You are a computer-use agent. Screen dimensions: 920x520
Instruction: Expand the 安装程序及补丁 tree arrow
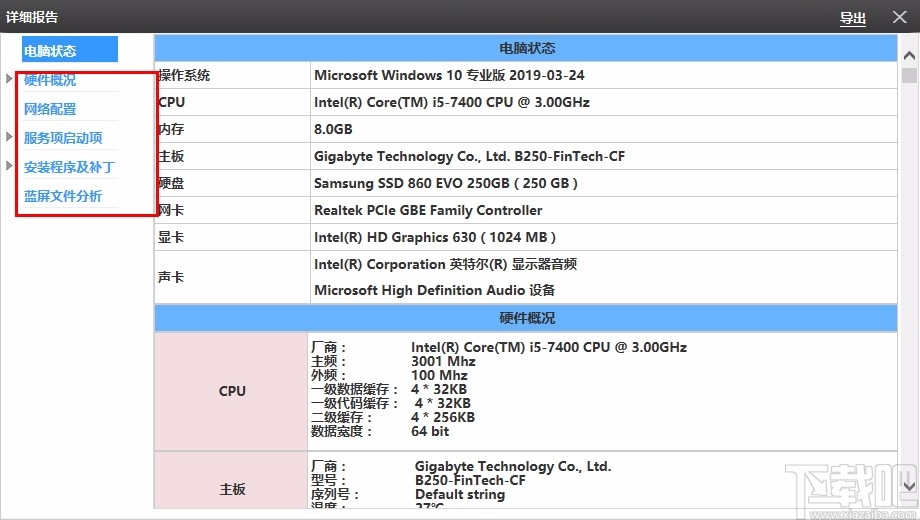tap(9, 166)
